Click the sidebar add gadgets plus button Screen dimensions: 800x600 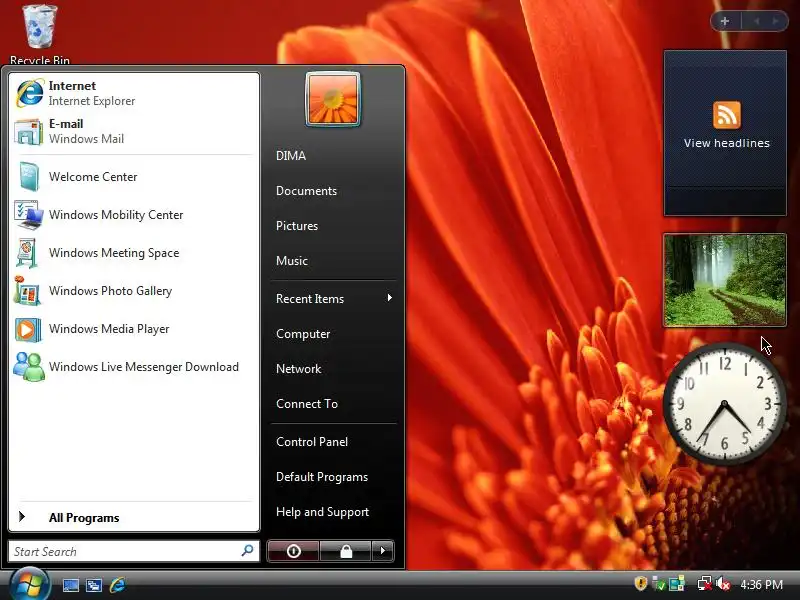point(725,21)
